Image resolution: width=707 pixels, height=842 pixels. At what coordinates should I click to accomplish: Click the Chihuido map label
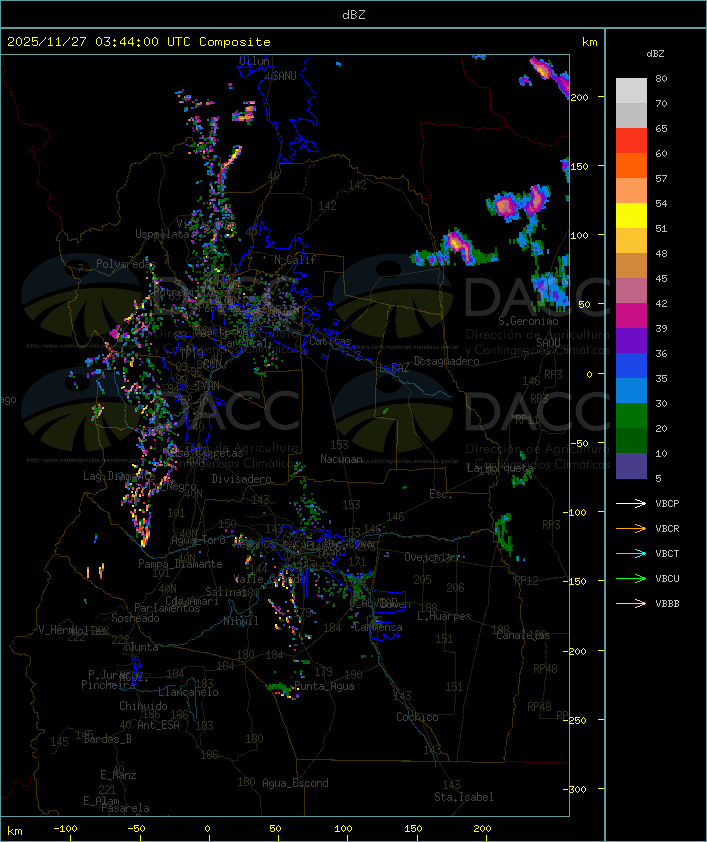[x=143, y=706]
